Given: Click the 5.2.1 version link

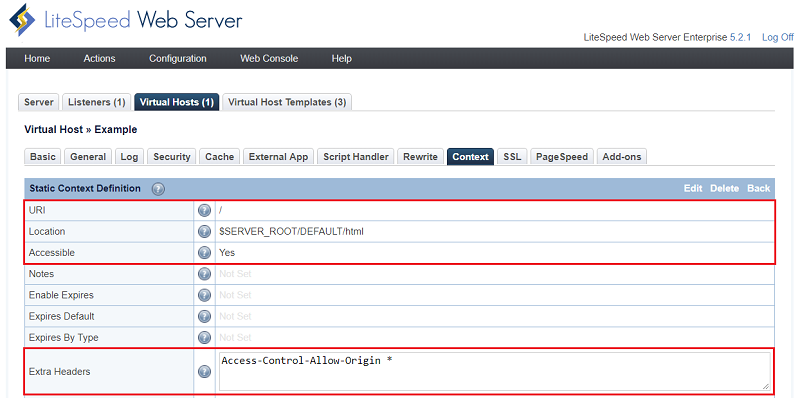Looking at the screenshot, I should 740,37.
